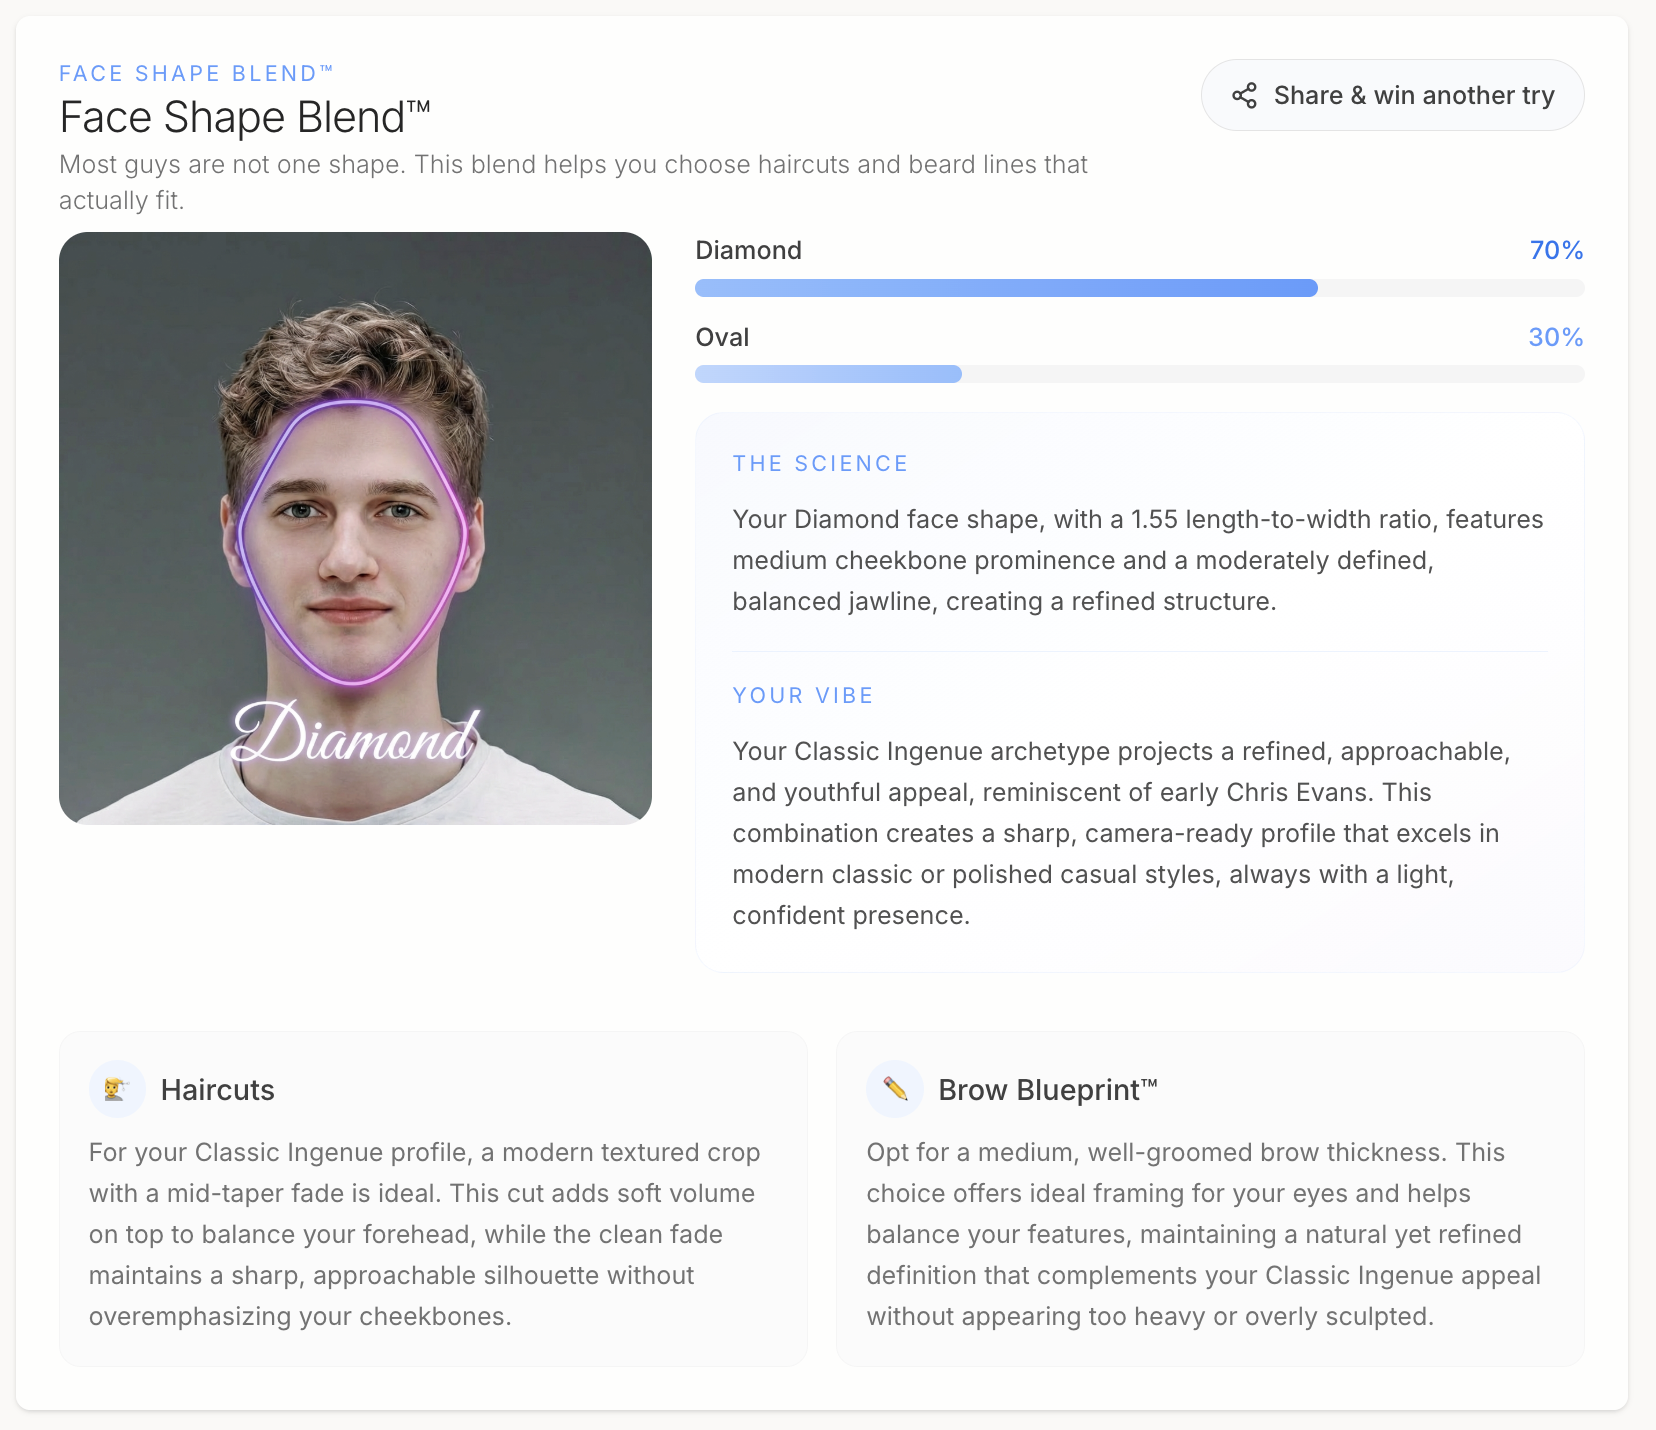The width and height of the screenshot is (1656, 1430).
Task: Click the share icon beside win another try
Action: [x=1246, y=95]
